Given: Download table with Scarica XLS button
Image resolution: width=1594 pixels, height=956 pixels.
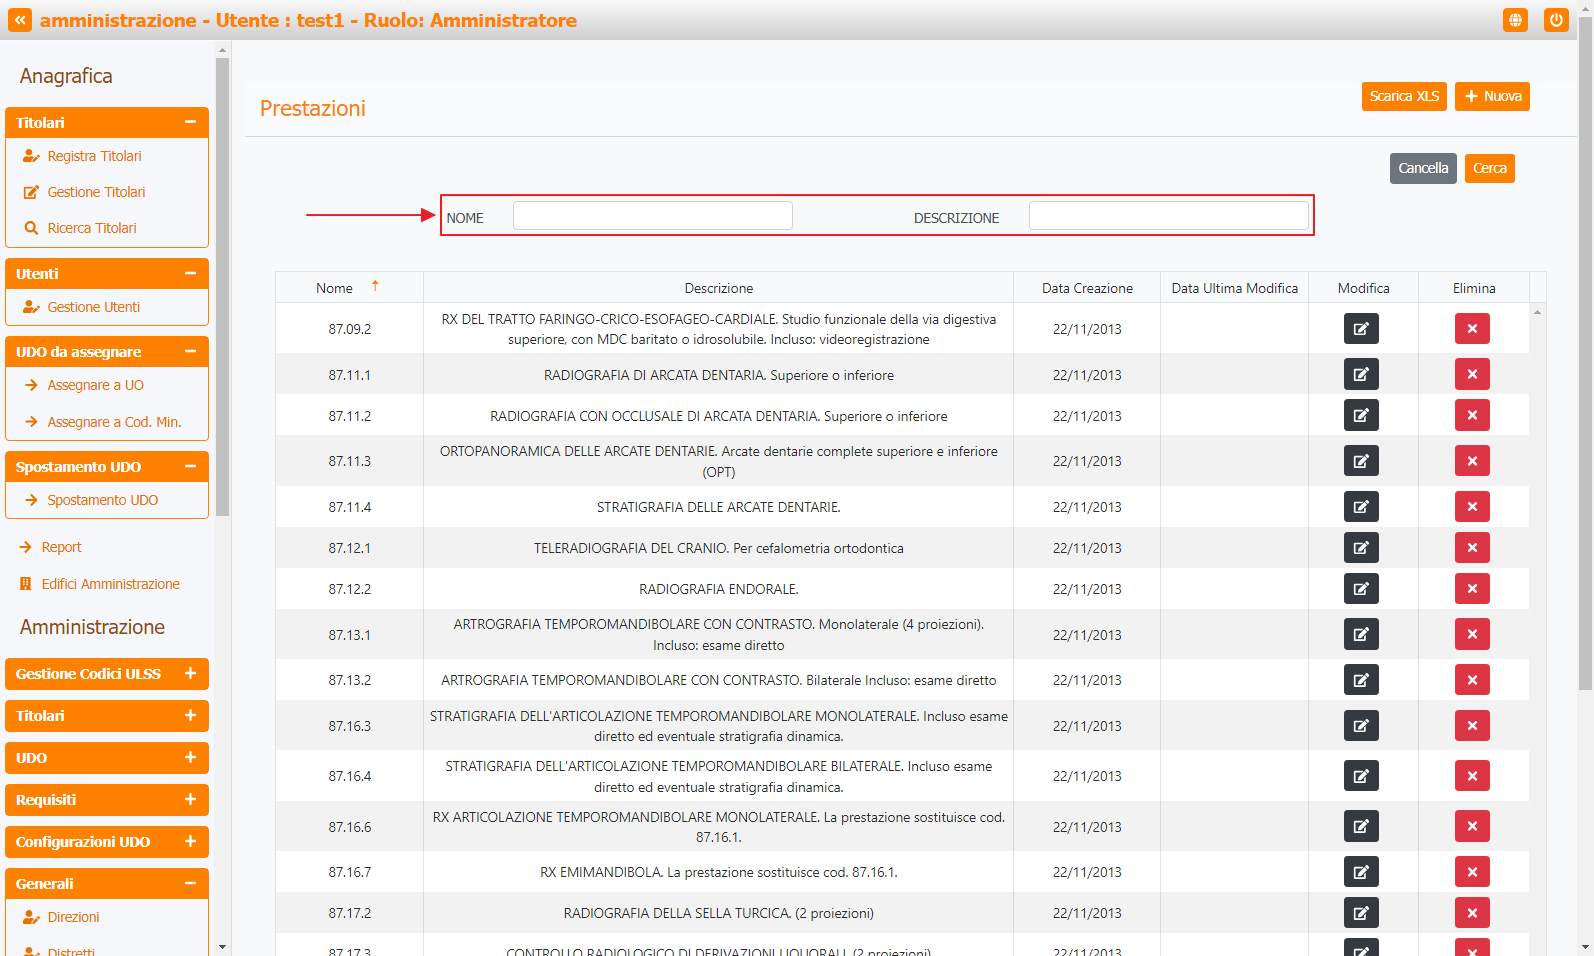Looking at the screenshot, I should pyautogui.click(x=1403, y=96).
